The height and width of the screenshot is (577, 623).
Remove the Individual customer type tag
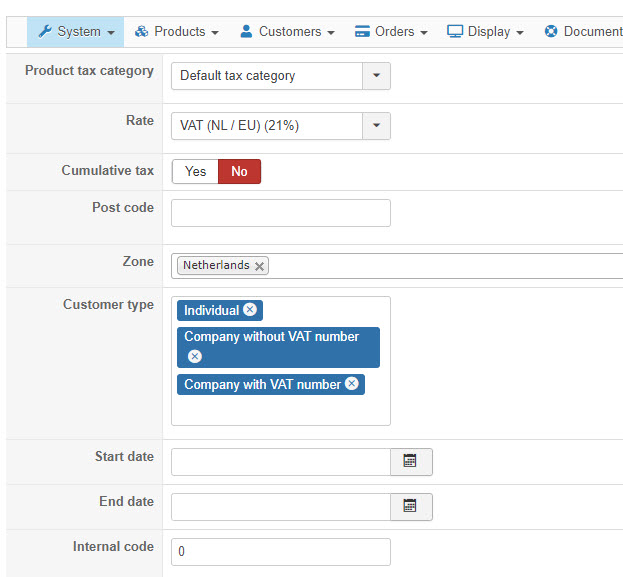coord(250,310)
